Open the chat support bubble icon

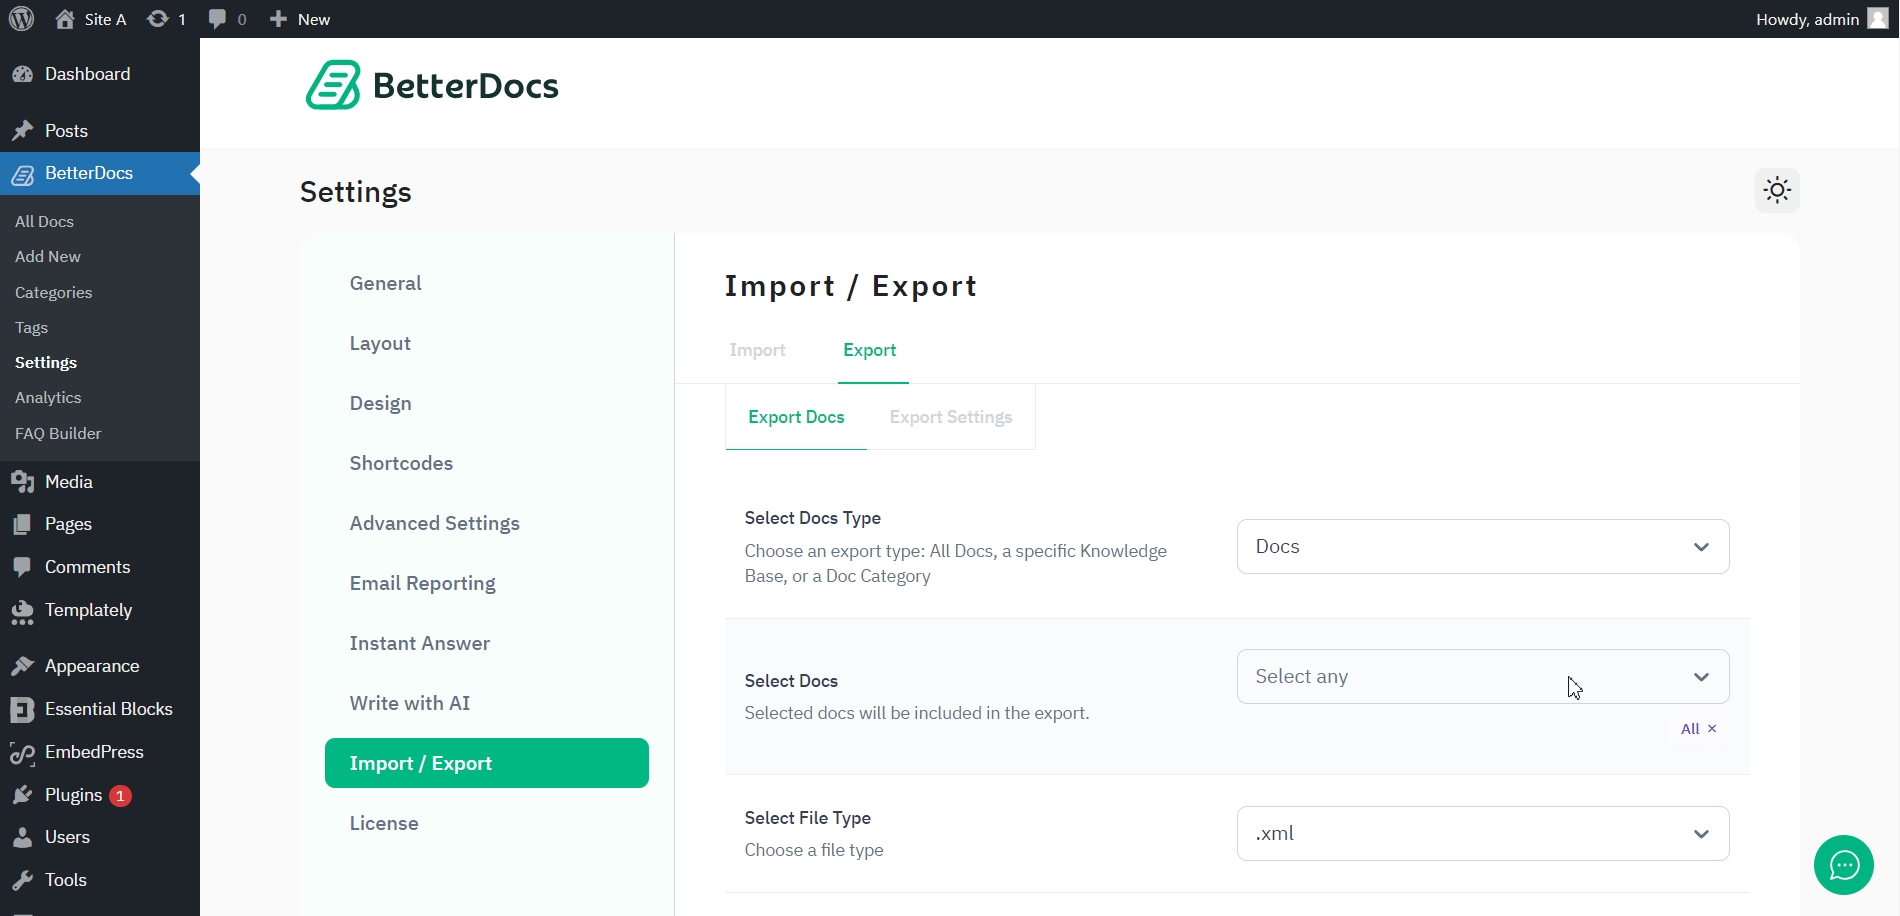(1843, 865)
